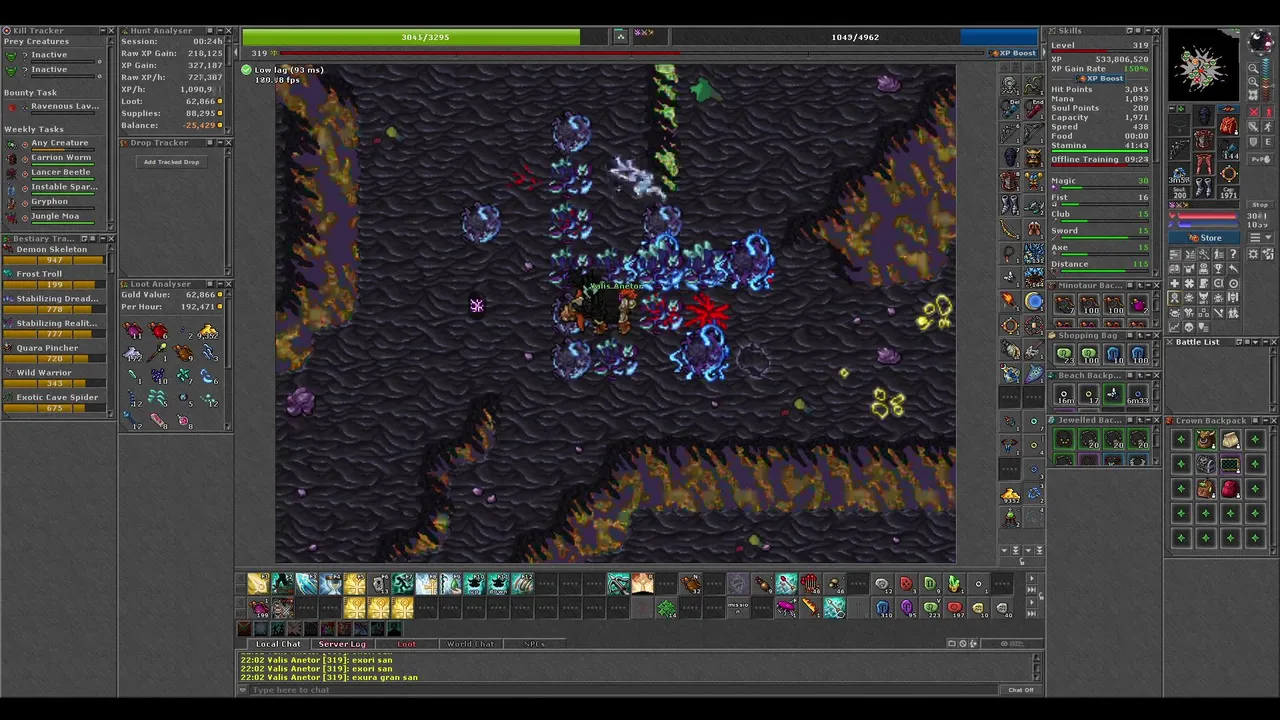Collapse the Hunt Analyser panel
Image resolution: width=1280 pixels, height=720 pixels.
coord(219,31)
